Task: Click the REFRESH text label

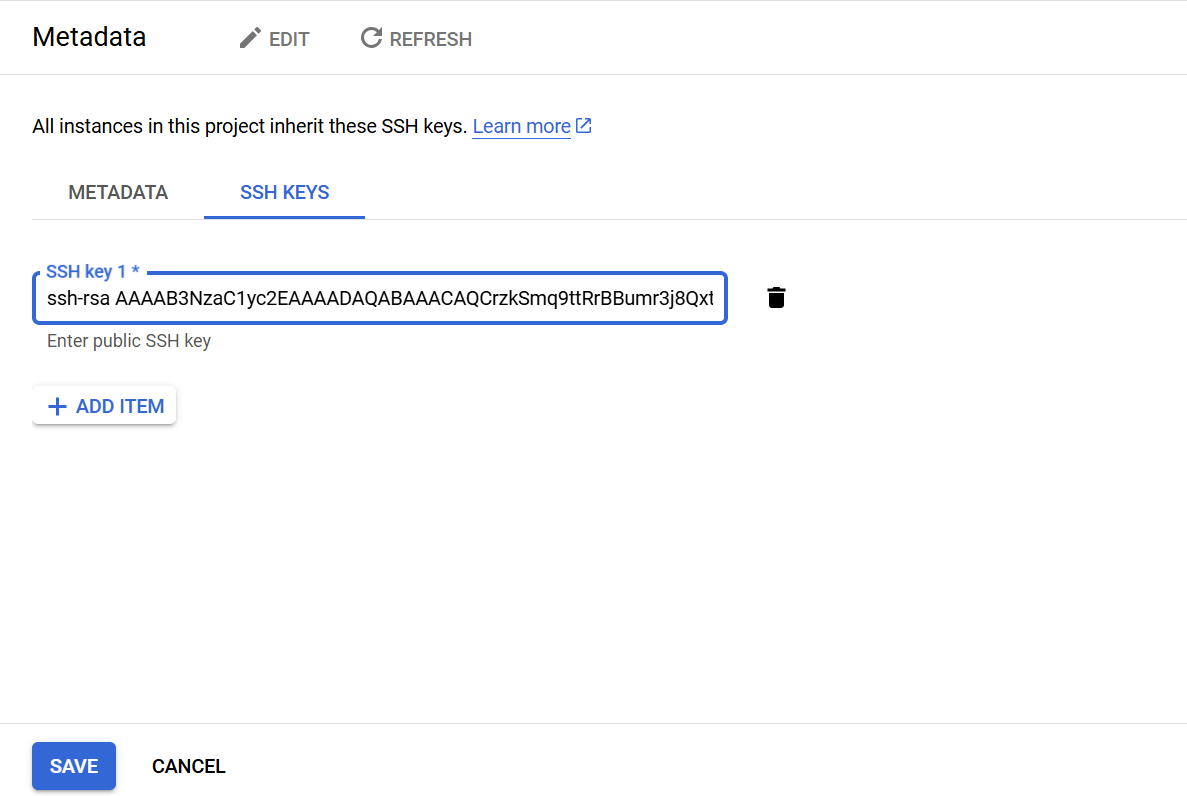Action: coord(431,39)
